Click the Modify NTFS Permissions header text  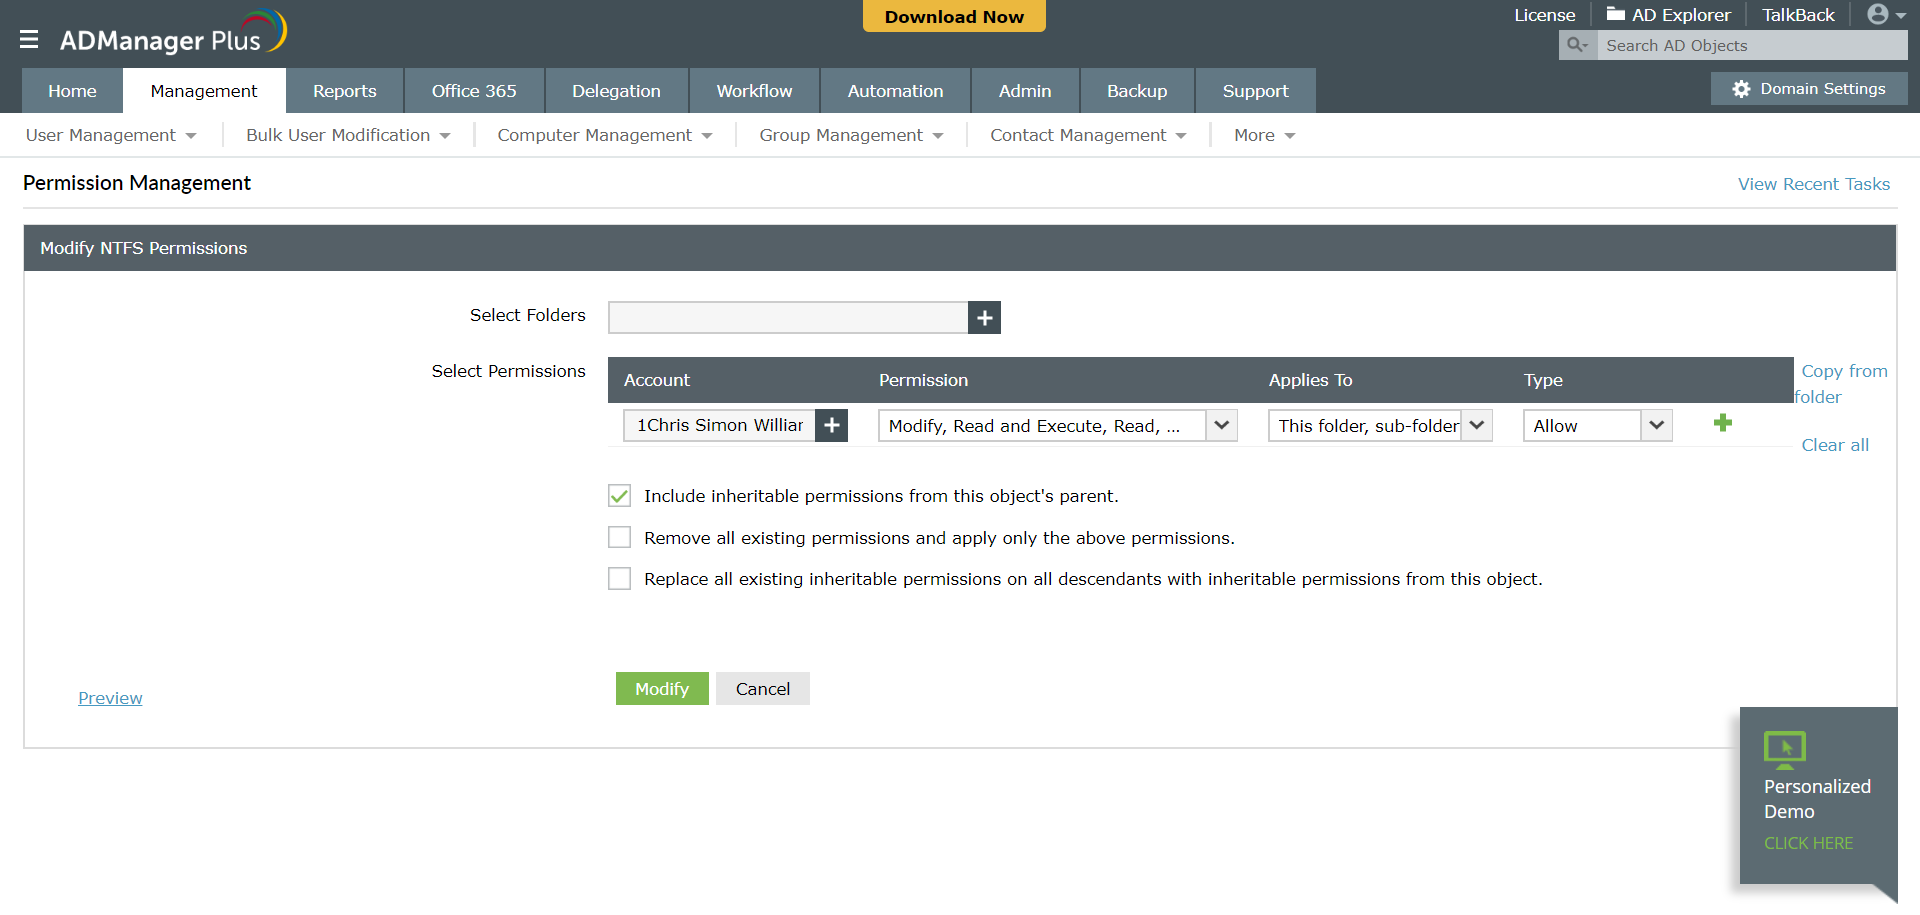144,248
